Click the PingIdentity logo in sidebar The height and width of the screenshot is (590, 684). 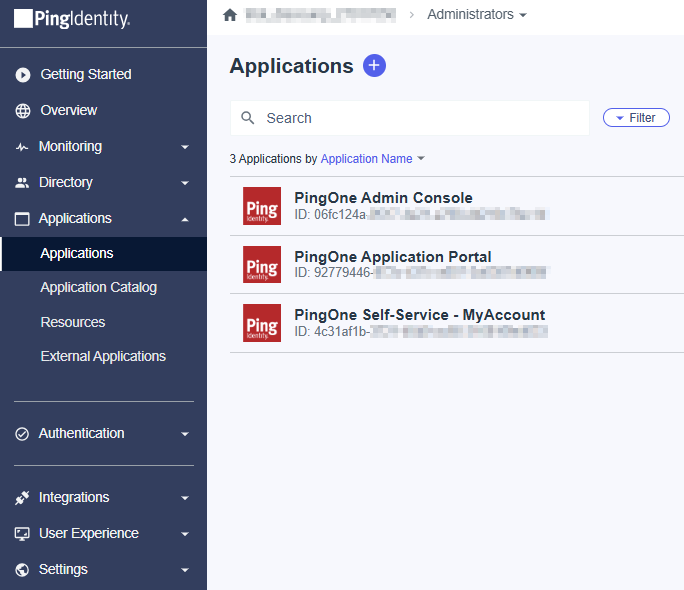coord(72,18)
